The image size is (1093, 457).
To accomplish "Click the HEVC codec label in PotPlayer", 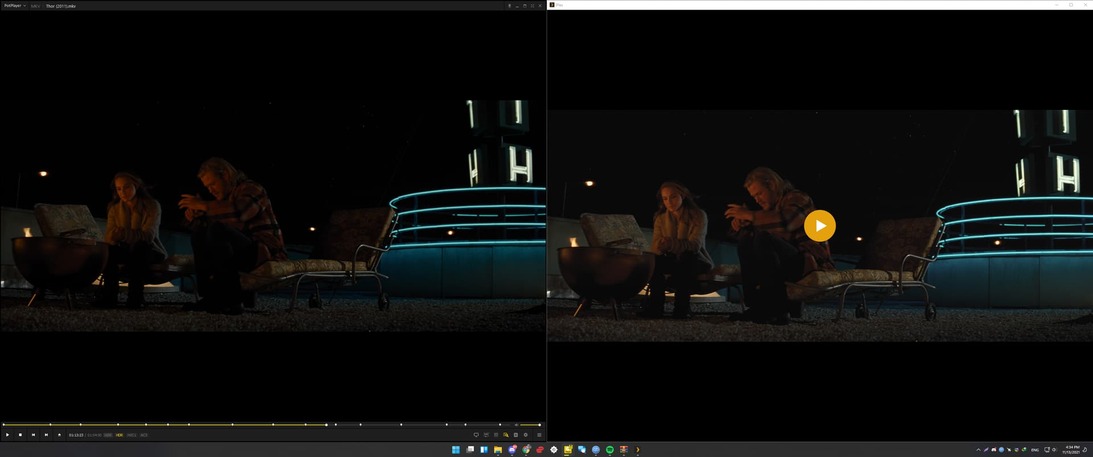I will [132, 435].
